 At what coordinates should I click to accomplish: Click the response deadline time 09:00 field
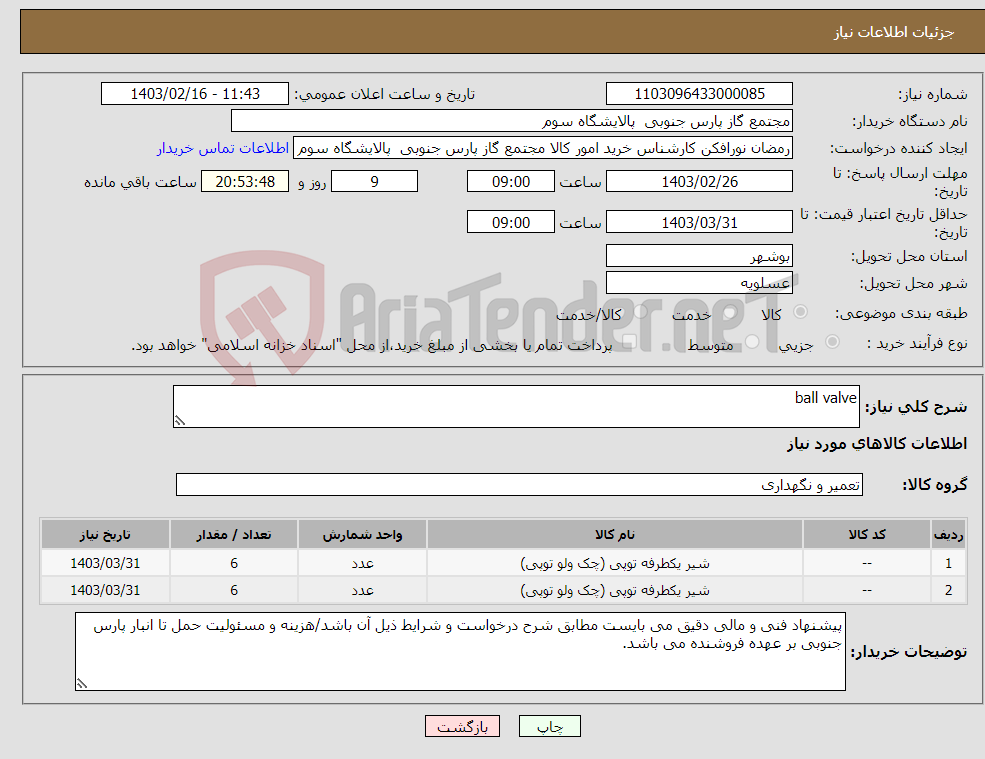511,182
